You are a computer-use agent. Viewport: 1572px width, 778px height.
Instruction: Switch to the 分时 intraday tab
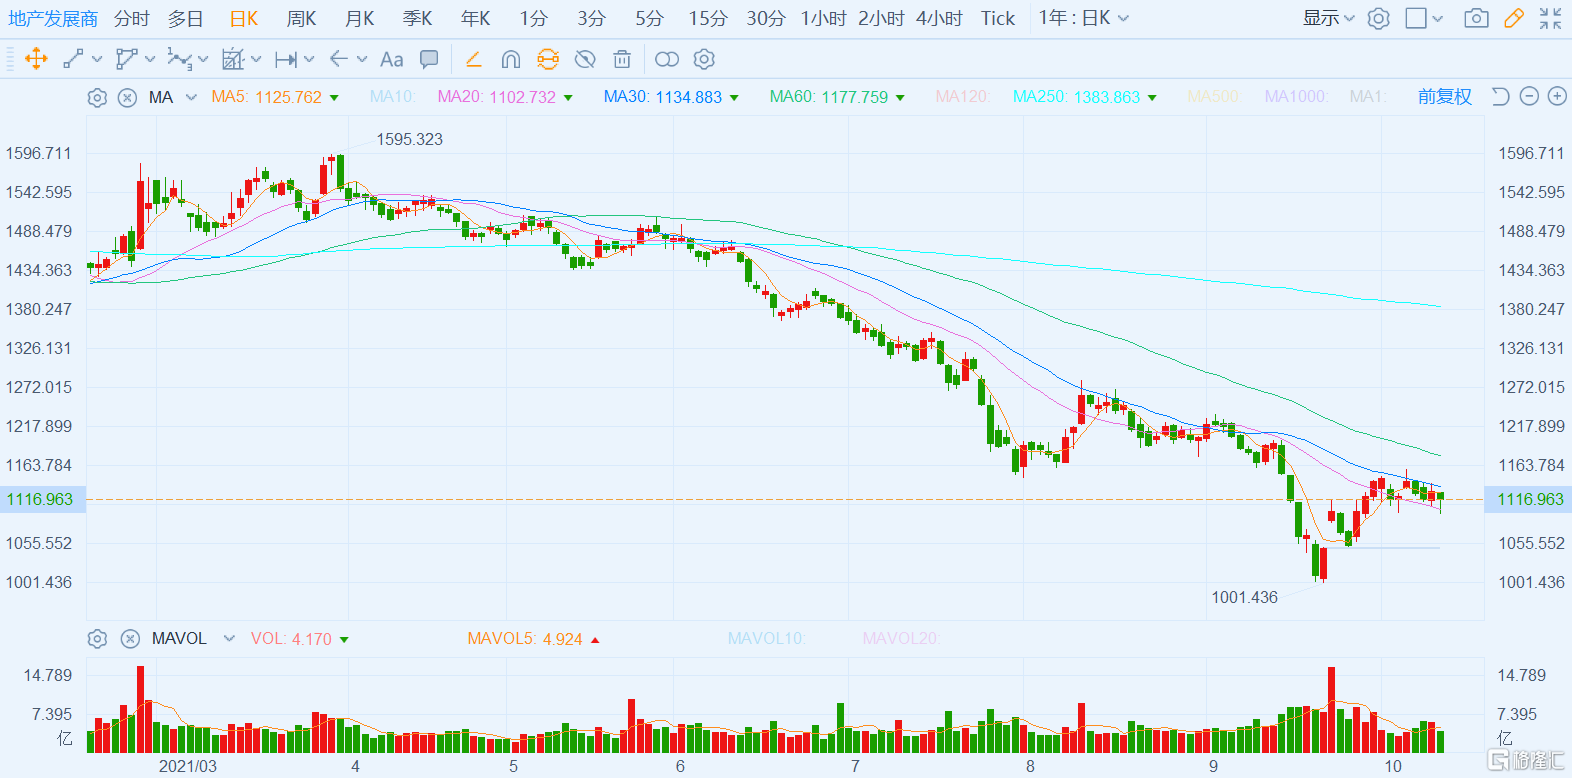(131, 18)
